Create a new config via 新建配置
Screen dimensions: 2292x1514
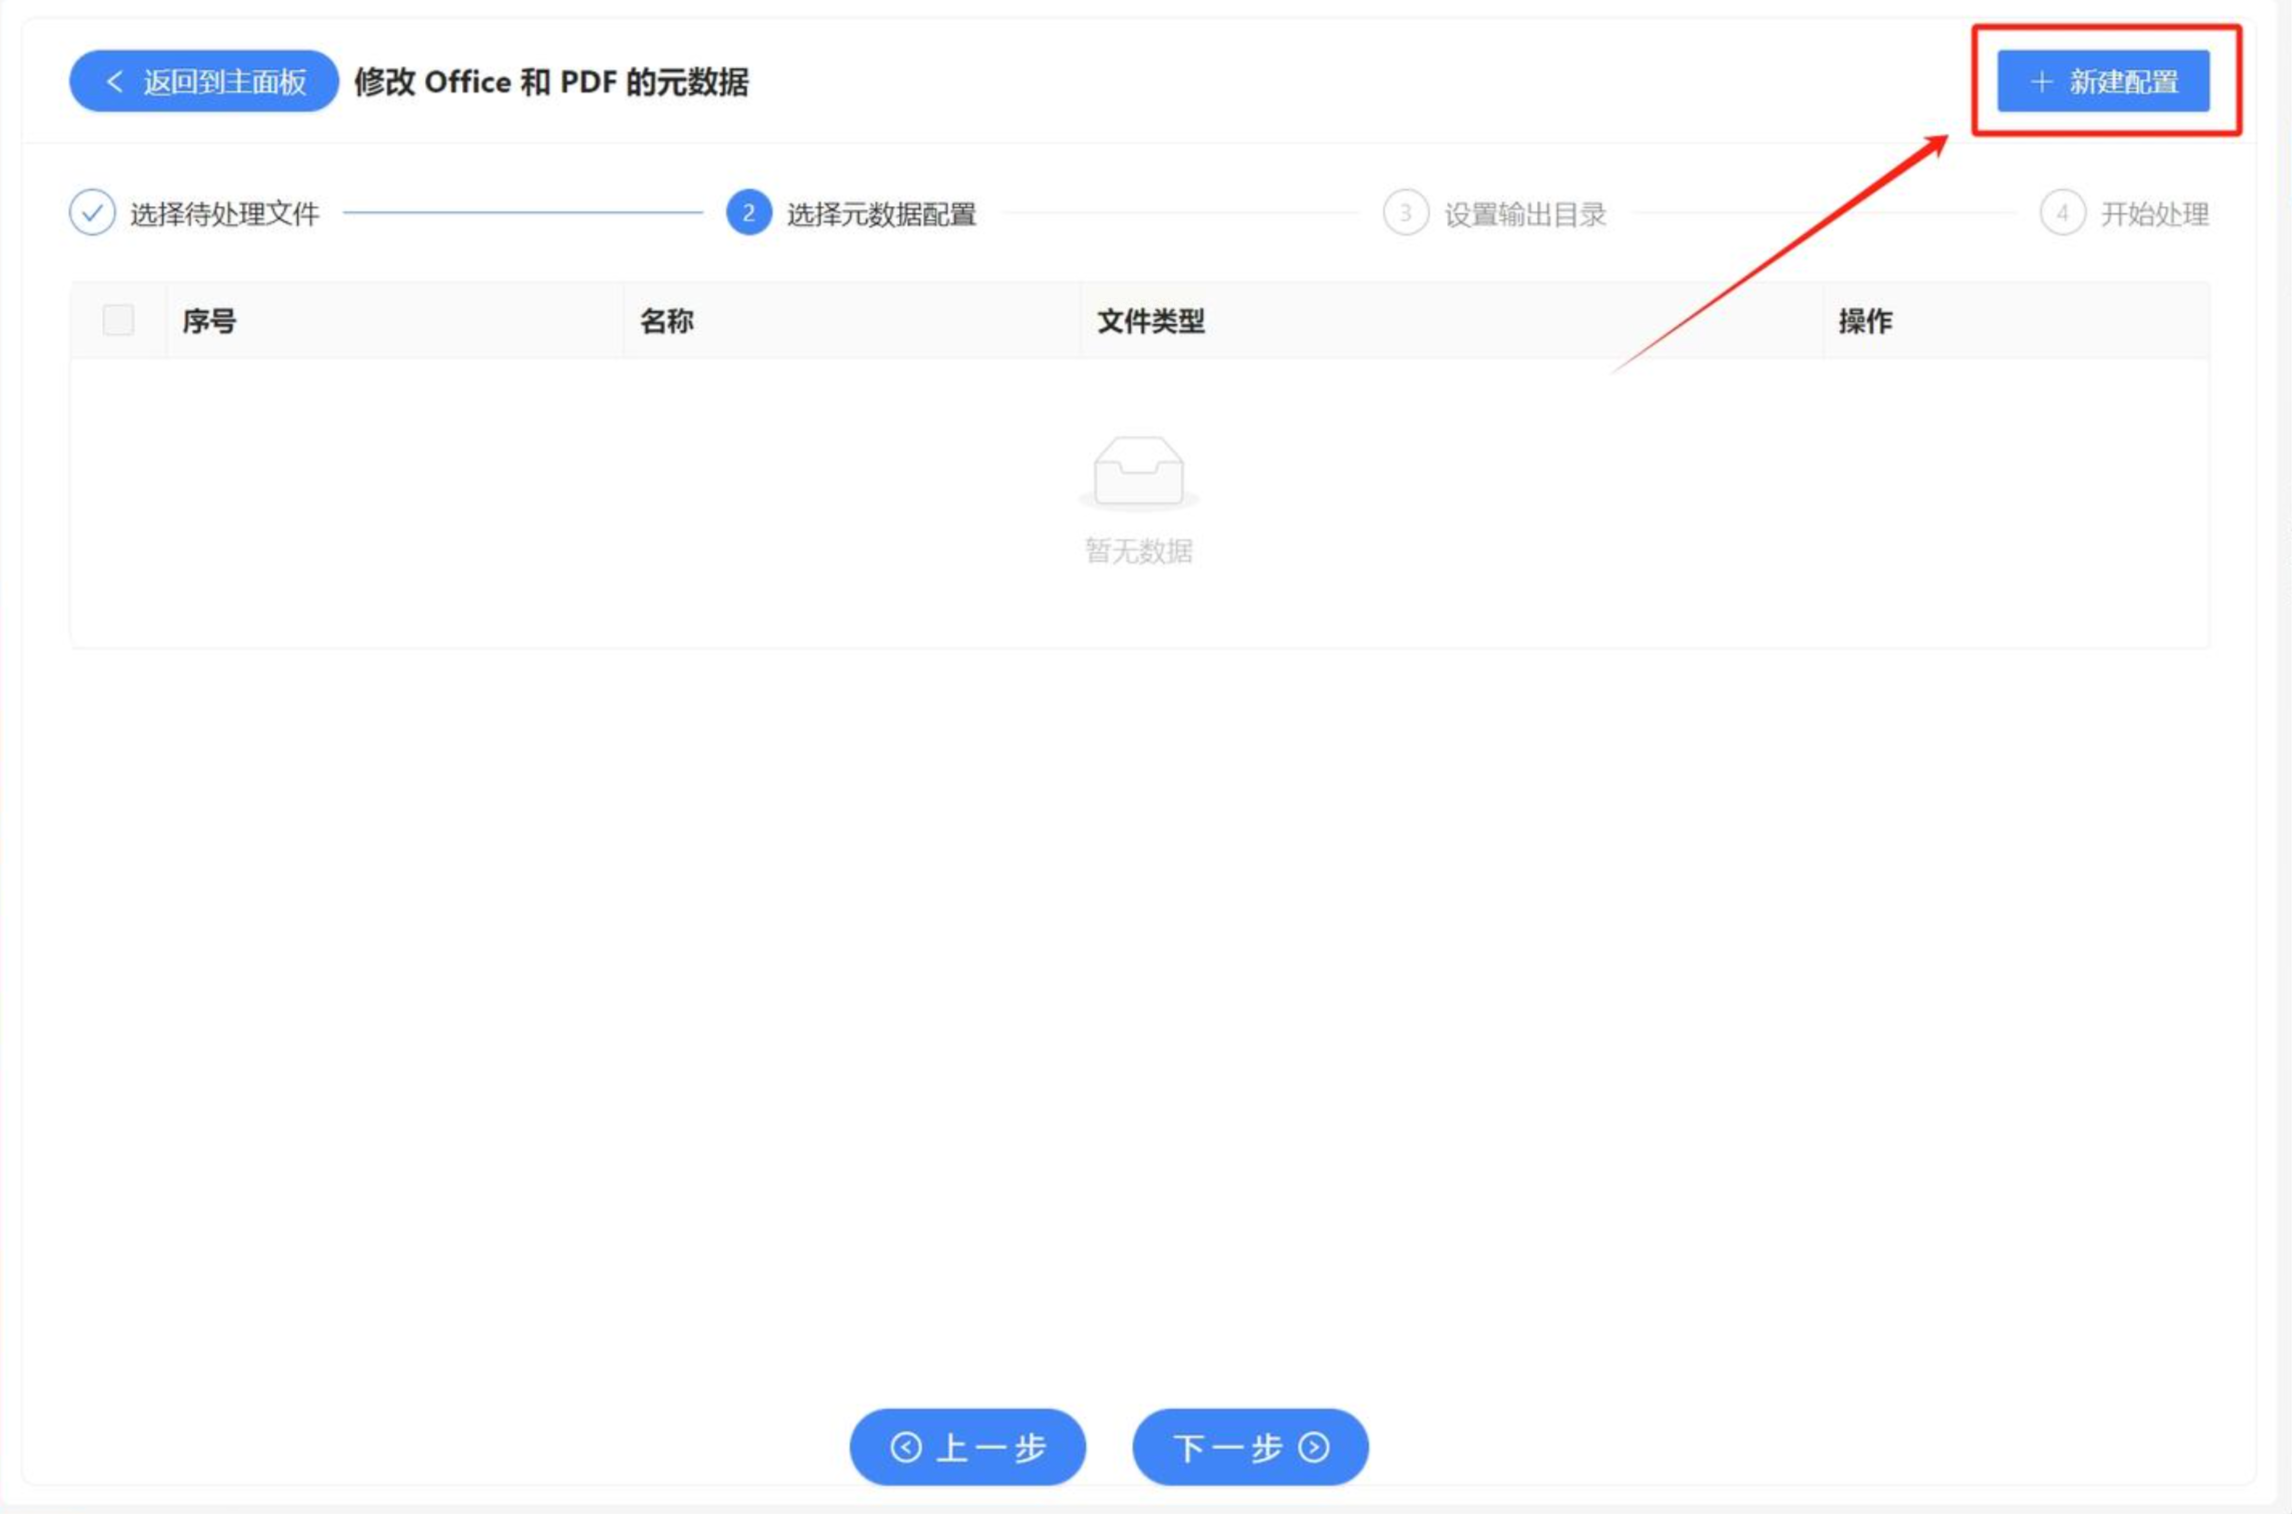coord(2103,82)
